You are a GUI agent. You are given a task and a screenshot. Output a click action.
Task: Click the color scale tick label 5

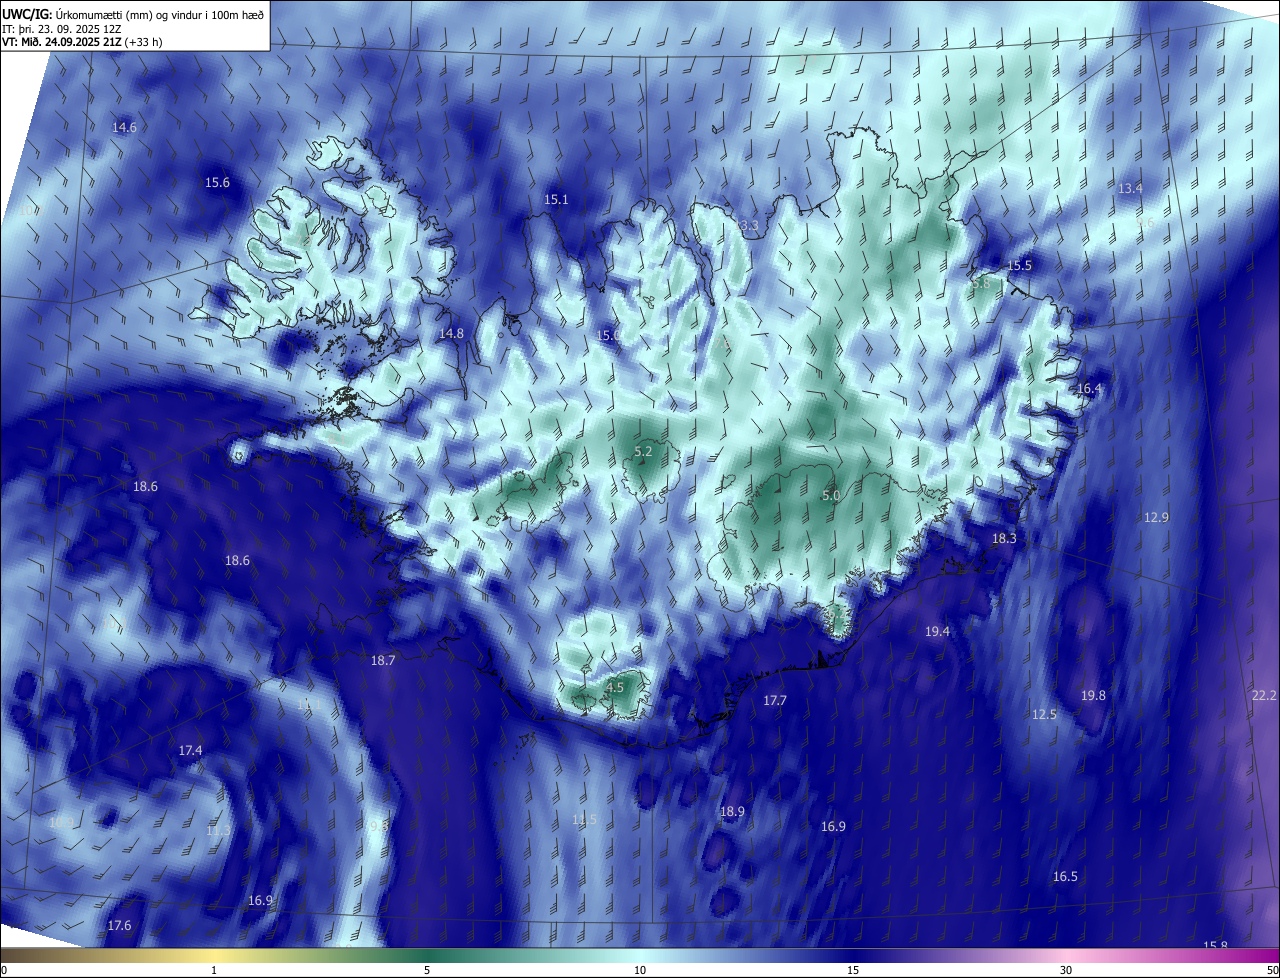(x=427, y=970)
